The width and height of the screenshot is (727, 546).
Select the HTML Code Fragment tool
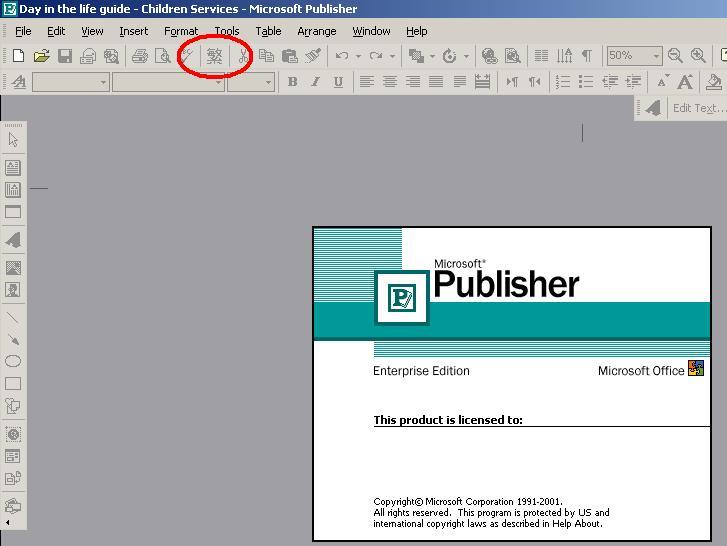[x=13, y=478]
